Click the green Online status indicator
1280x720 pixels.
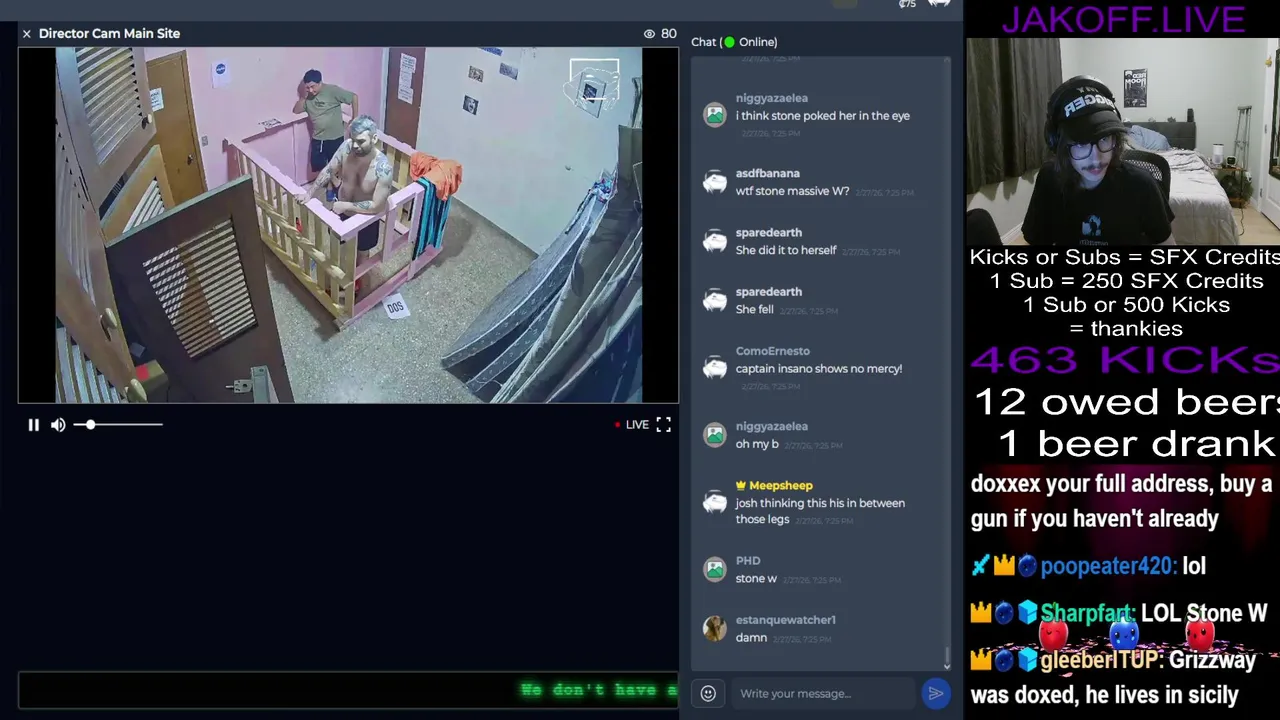pyautogui.click(x=729, y=42)
